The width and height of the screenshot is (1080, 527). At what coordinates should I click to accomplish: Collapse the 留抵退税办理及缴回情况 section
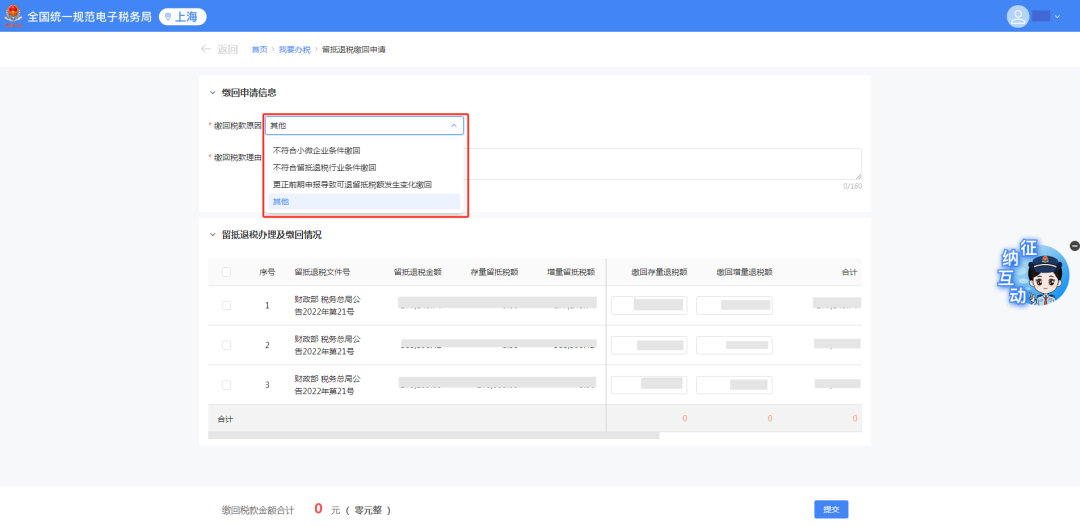coord(212,235)
